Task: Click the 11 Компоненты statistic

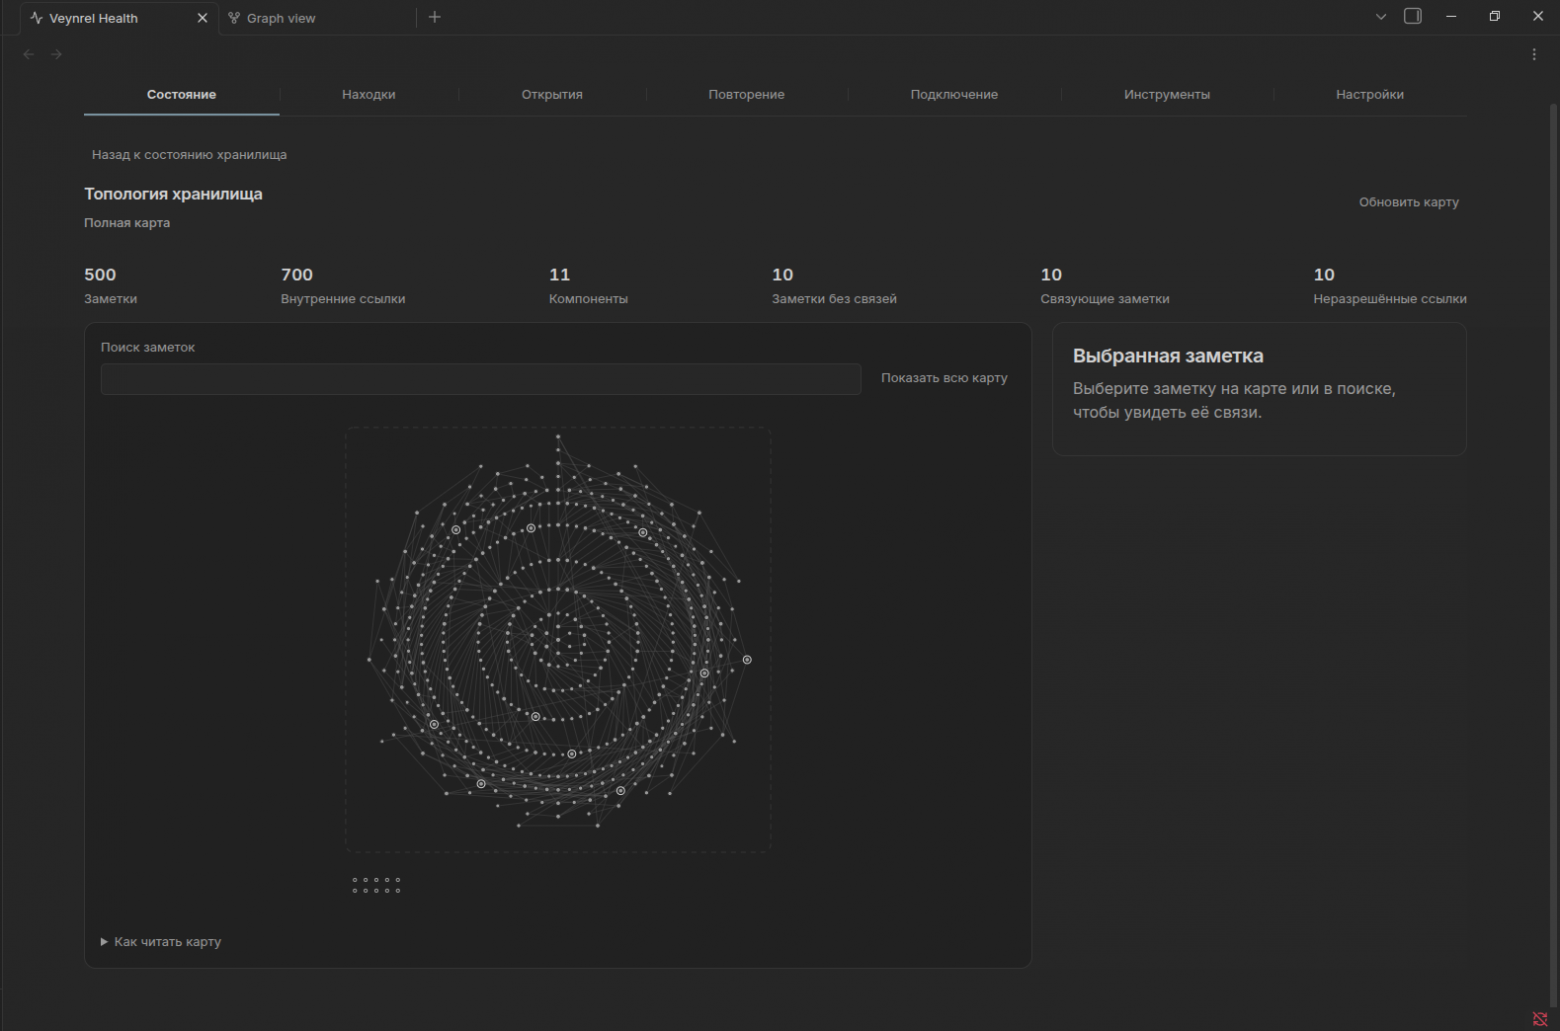Action: (588, 285)
